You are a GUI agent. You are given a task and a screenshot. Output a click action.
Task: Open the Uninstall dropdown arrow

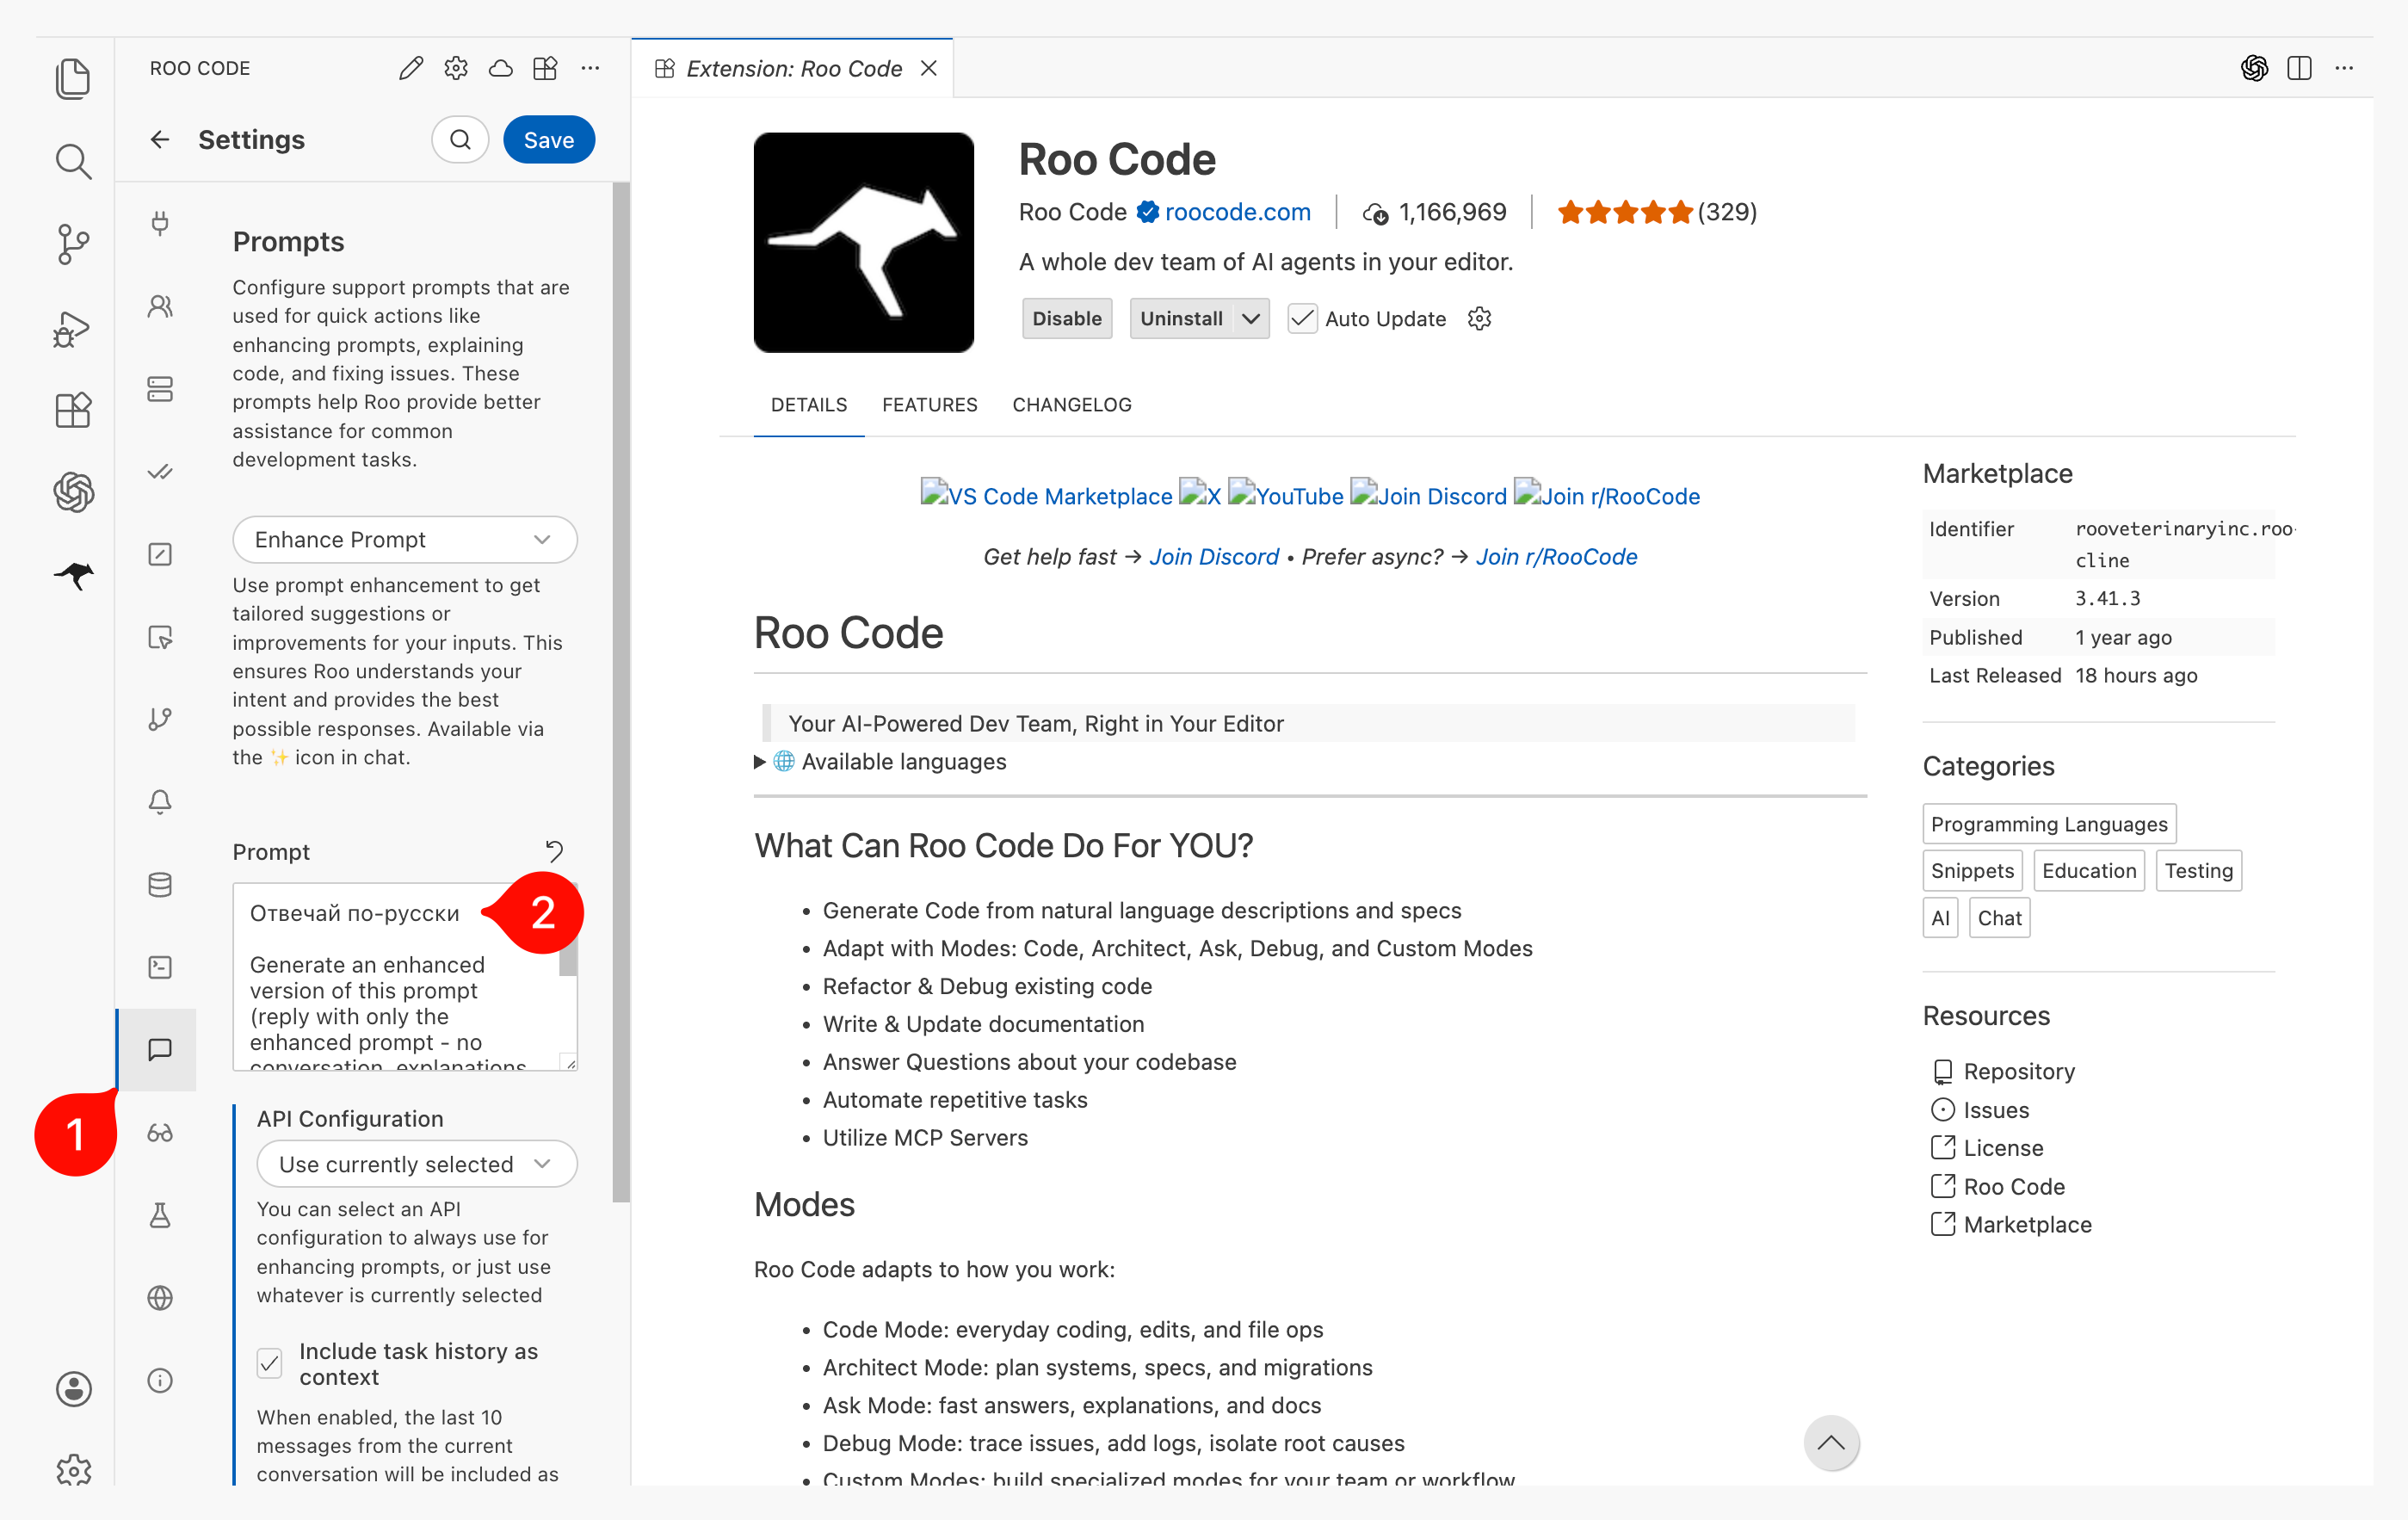1250,319
